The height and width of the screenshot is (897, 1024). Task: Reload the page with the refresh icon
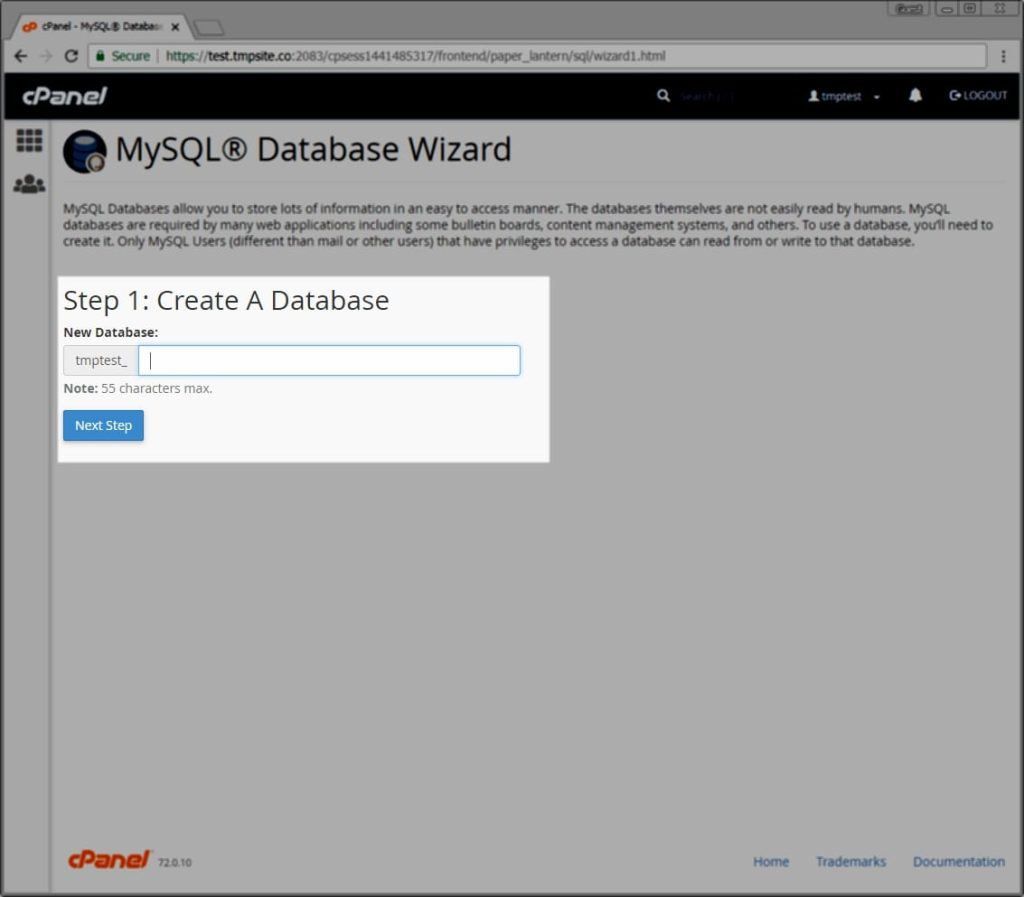[71, 56]
